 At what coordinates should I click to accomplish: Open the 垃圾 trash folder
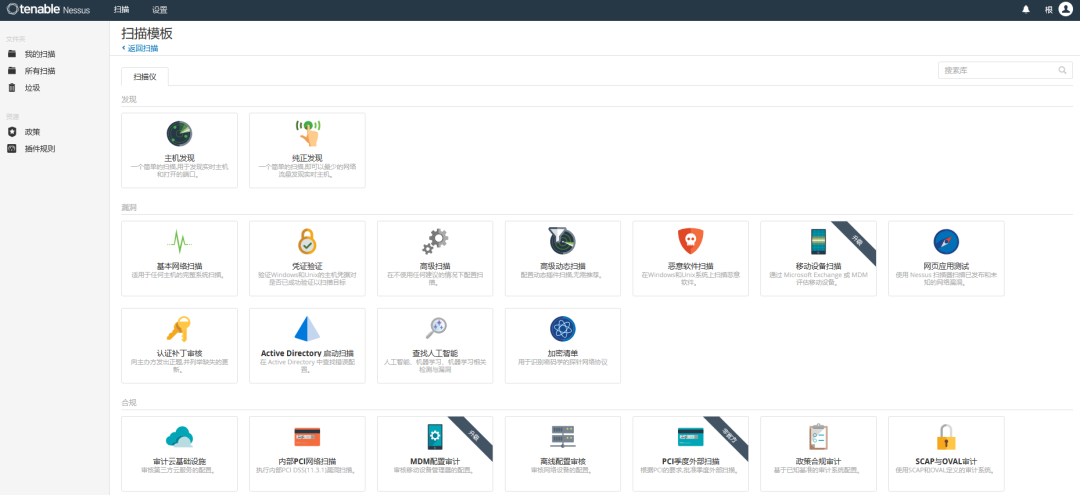pyautogui.click(x=32, y=87)
